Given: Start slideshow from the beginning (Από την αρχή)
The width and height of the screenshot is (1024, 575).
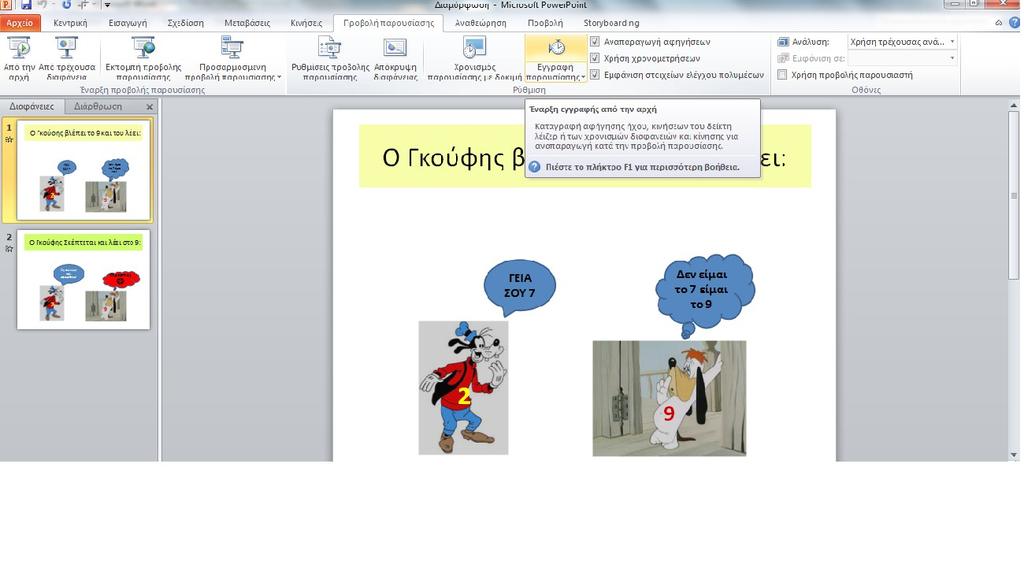Looking at the screenshot, I should [x=19, y=59].
